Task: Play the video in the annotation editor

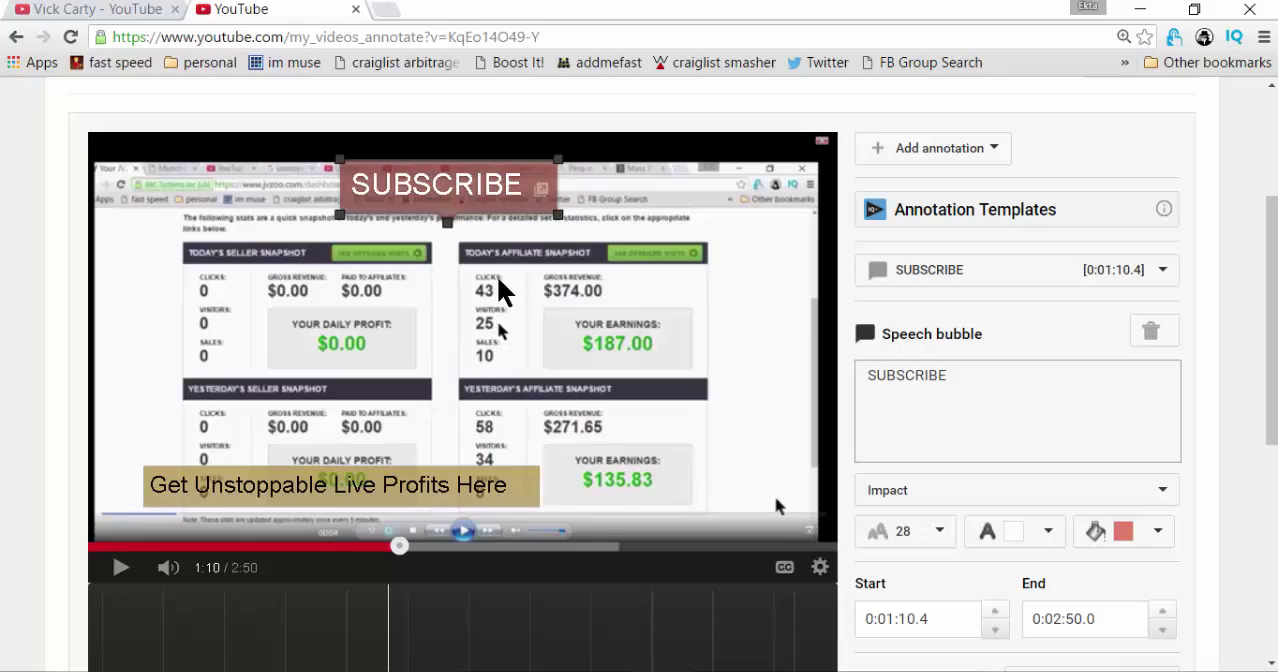Action: tap(120, 567)
